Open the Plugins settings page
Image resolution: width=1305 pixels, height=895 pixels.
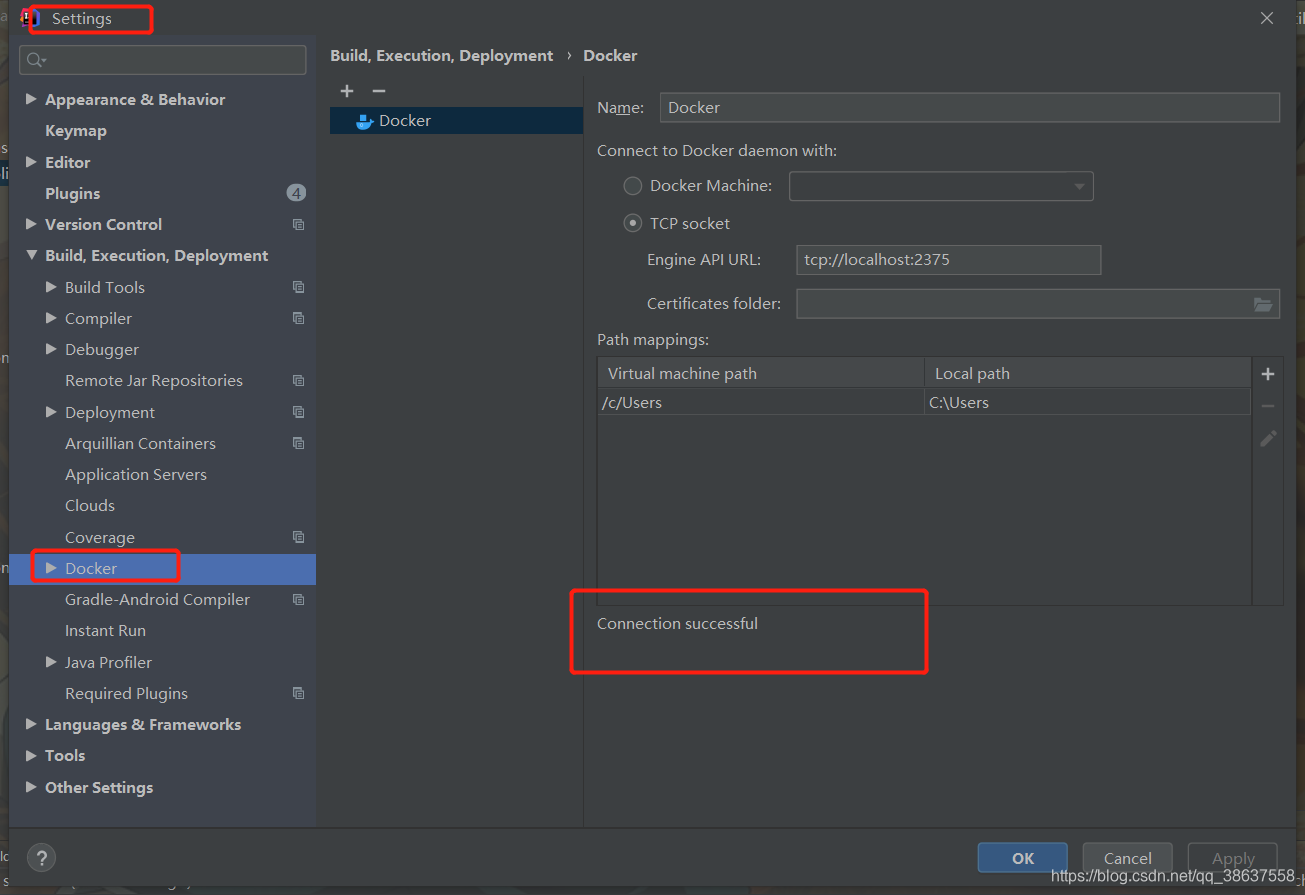point(73,193)
